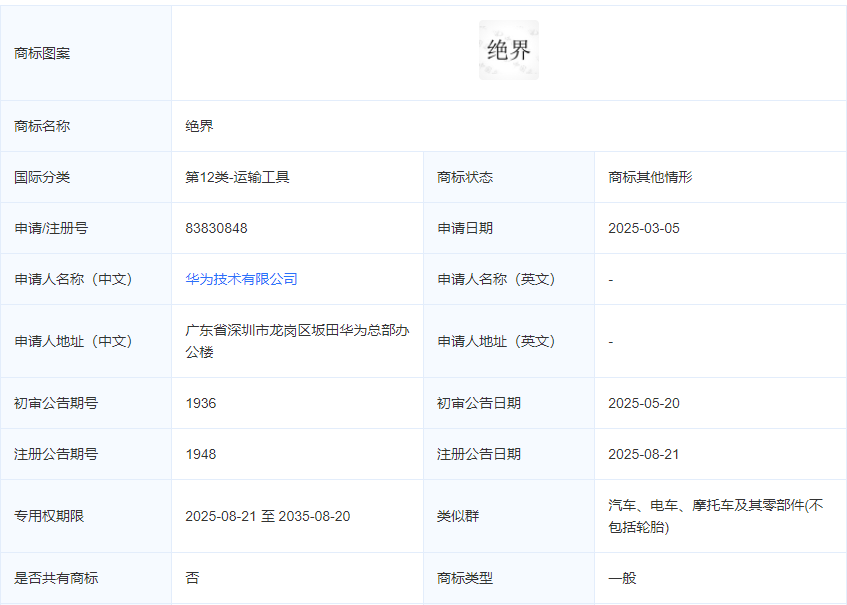This screenshot has width=847, height=605.
Task: Select the 申请日期 label
Action: tap(465, 228)
